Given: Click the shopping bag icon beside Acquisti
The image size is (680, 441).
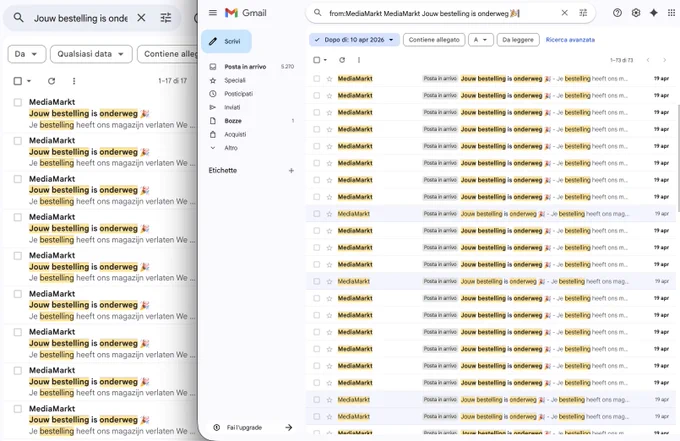Looking at the screenshot, I should point(212,134).
